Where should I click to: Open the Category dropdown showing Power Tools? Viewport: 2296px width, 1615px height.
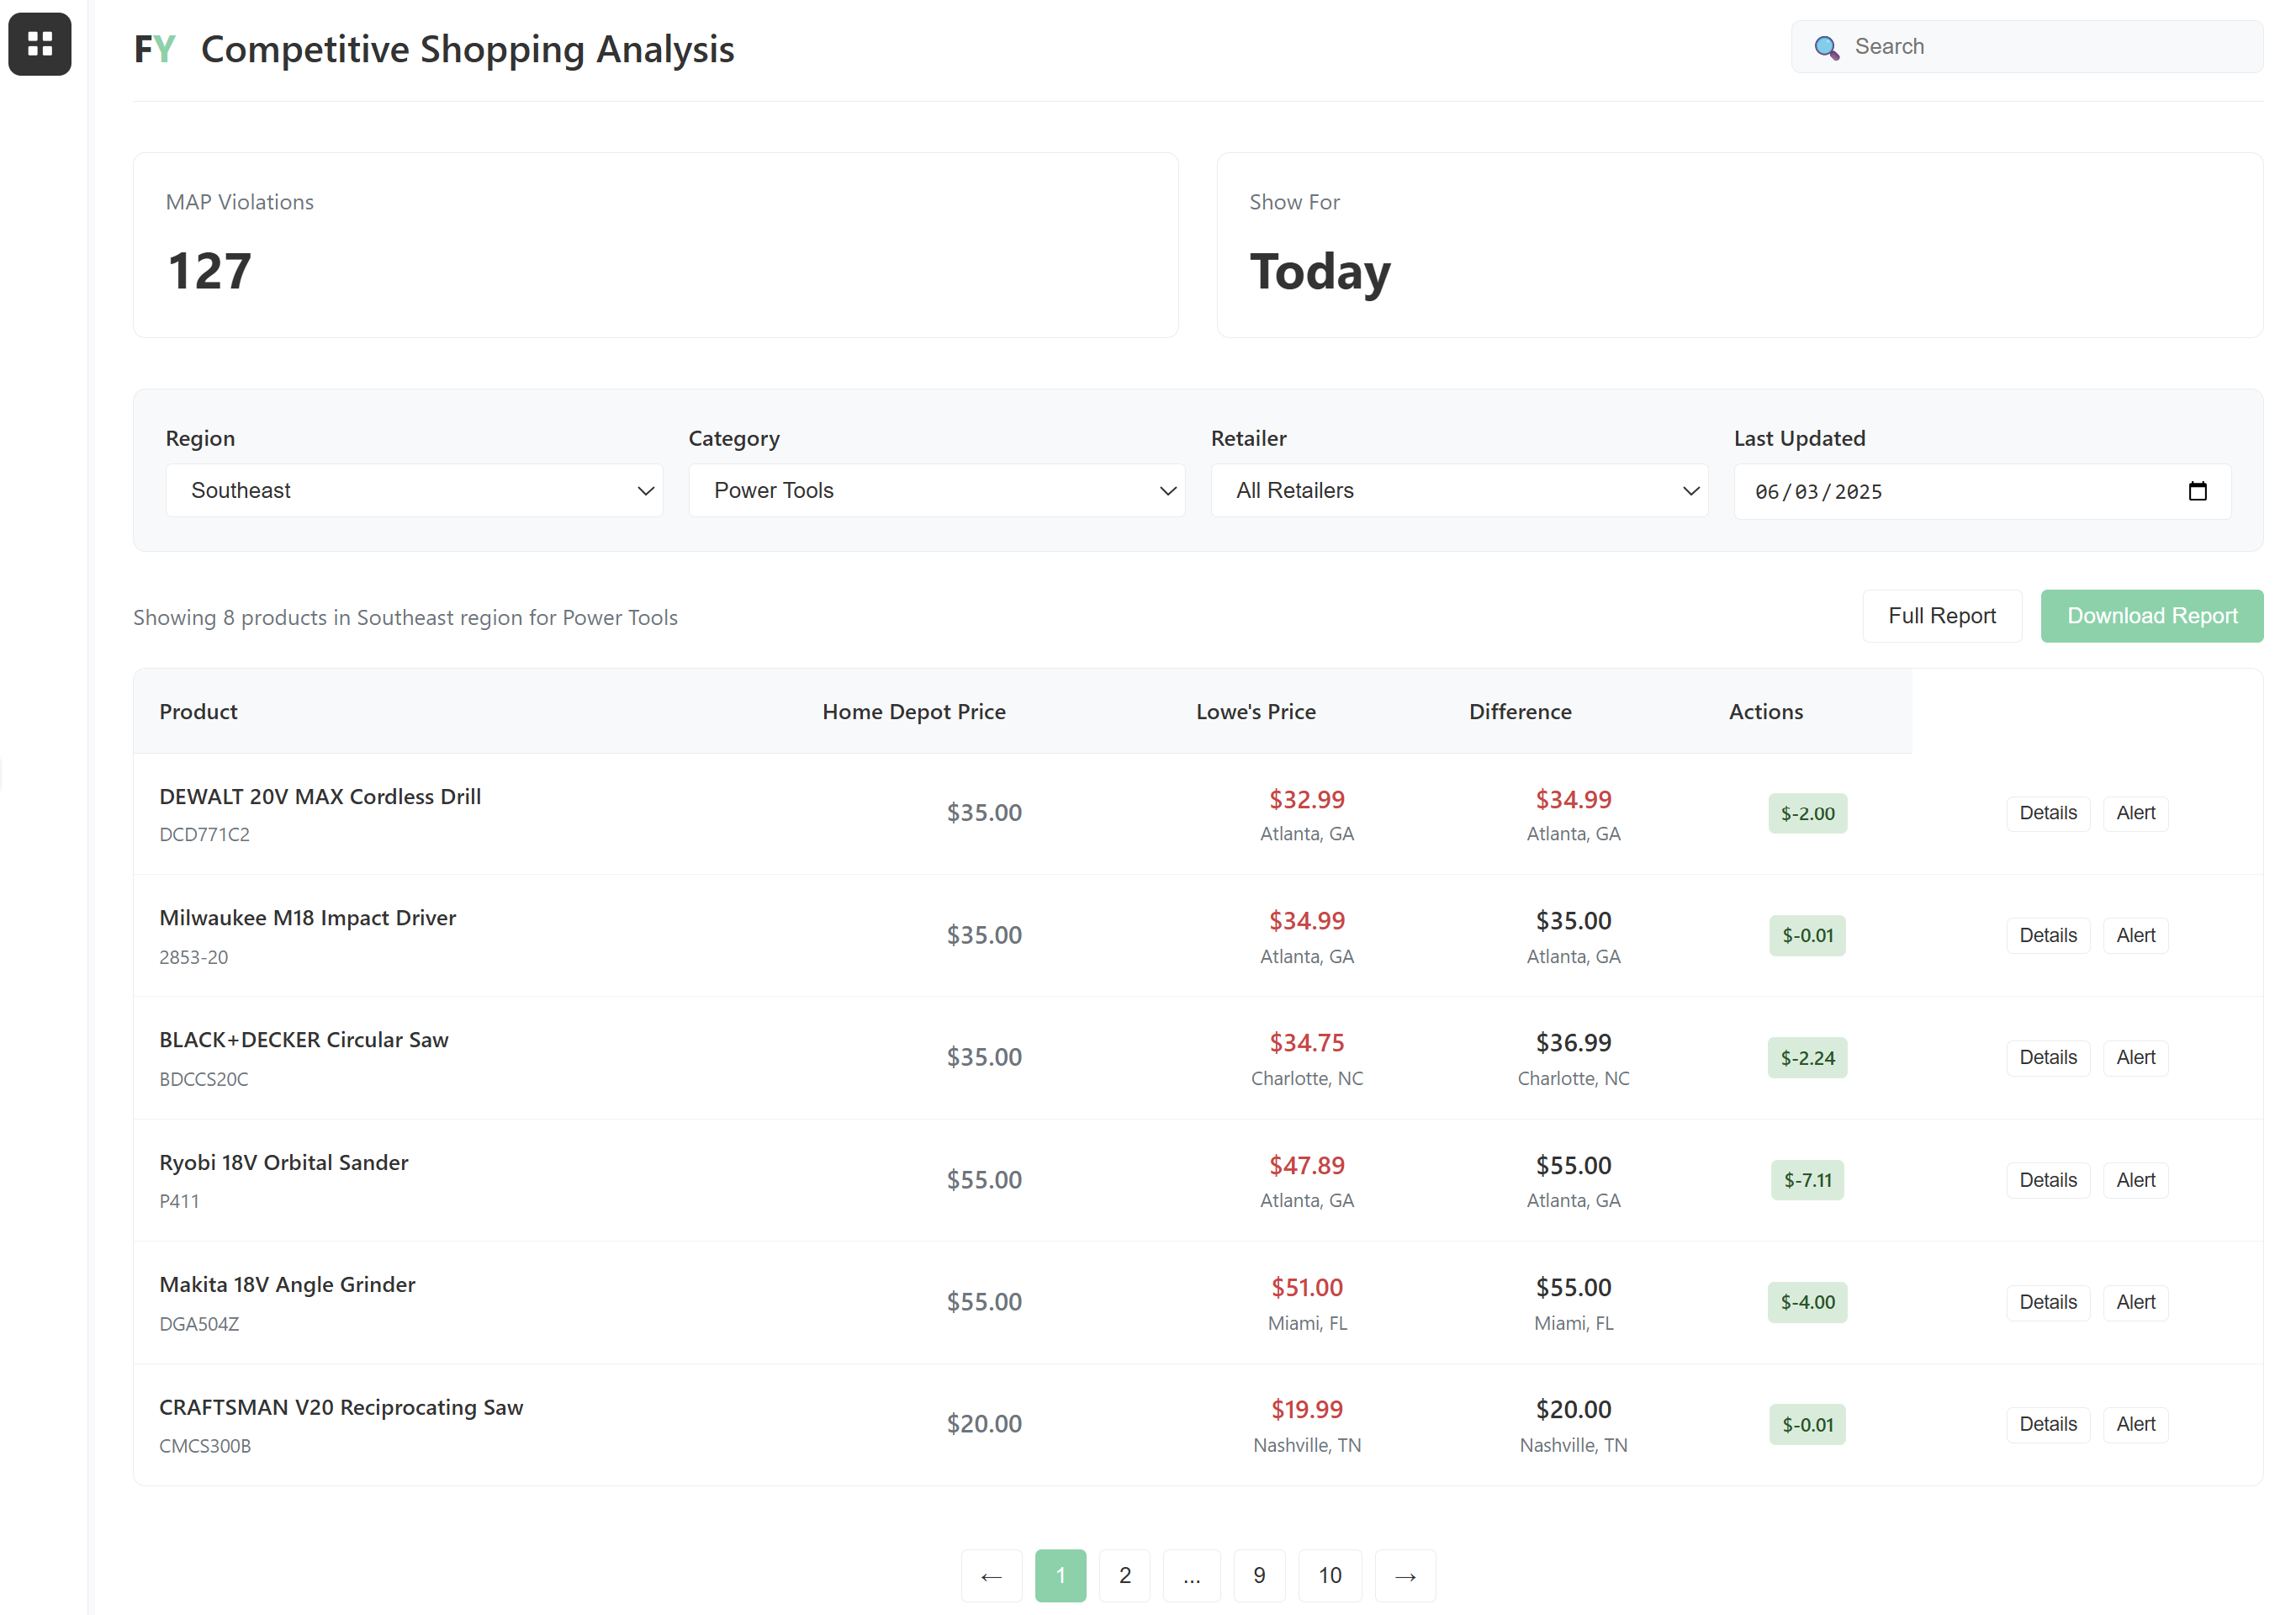tap(937, 491)
